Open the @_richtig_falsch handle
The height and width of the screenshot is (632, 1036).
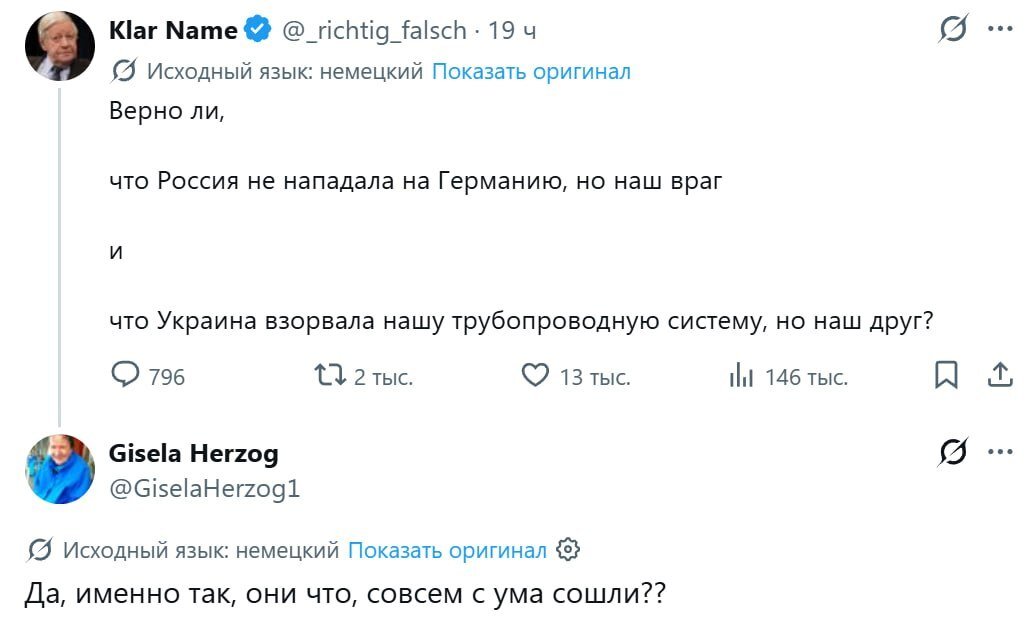(x=375, y=31)
